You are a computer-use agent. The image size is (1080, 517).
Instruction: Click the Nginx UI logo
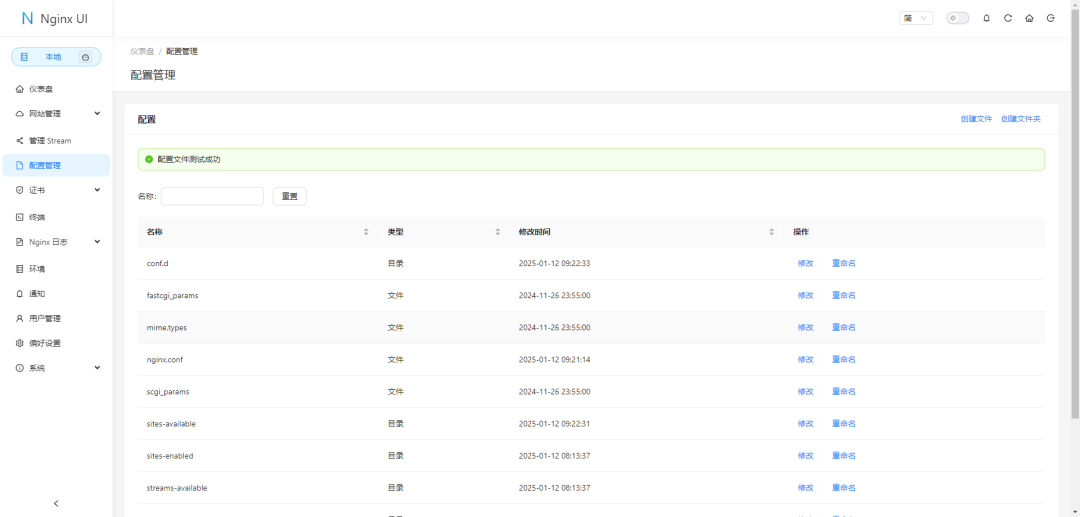pos(55,18)
